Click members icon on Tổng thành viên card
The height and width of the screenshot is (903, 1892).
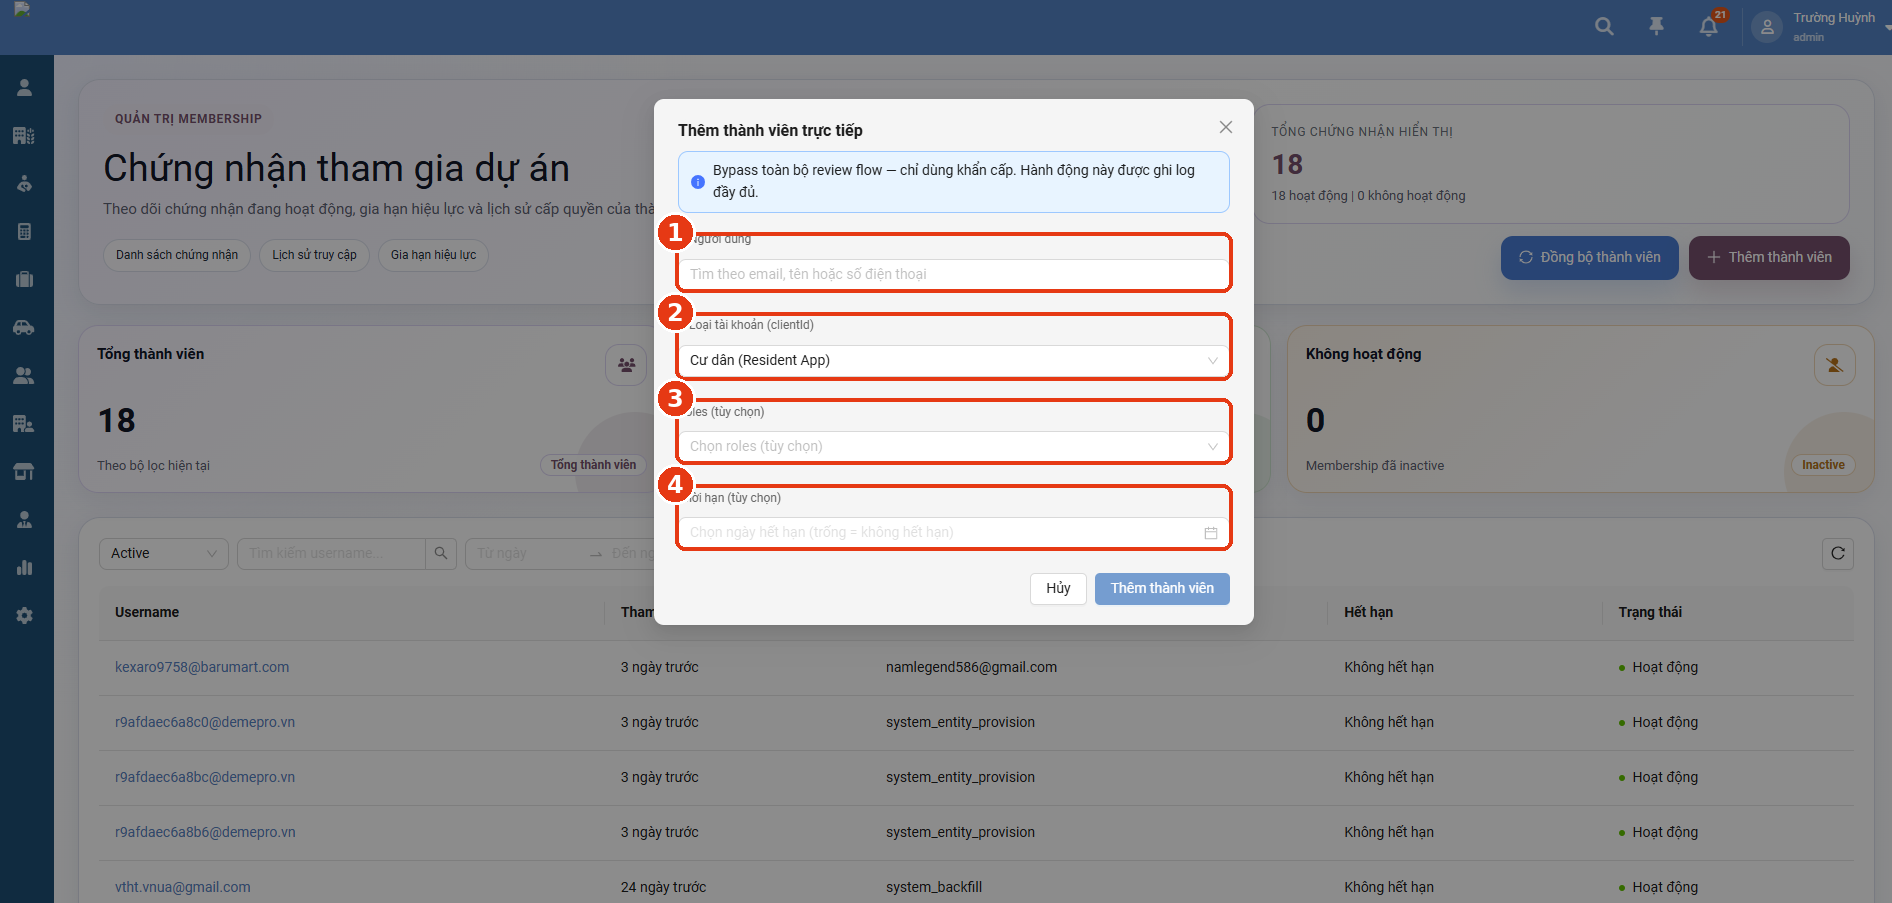click(x=627, y=365)
